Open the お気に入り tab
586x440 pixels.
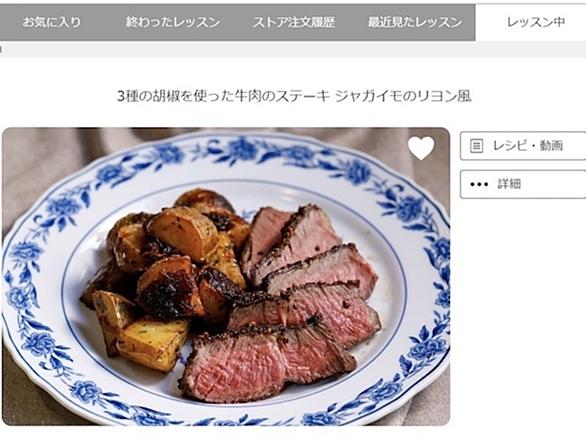52,22
